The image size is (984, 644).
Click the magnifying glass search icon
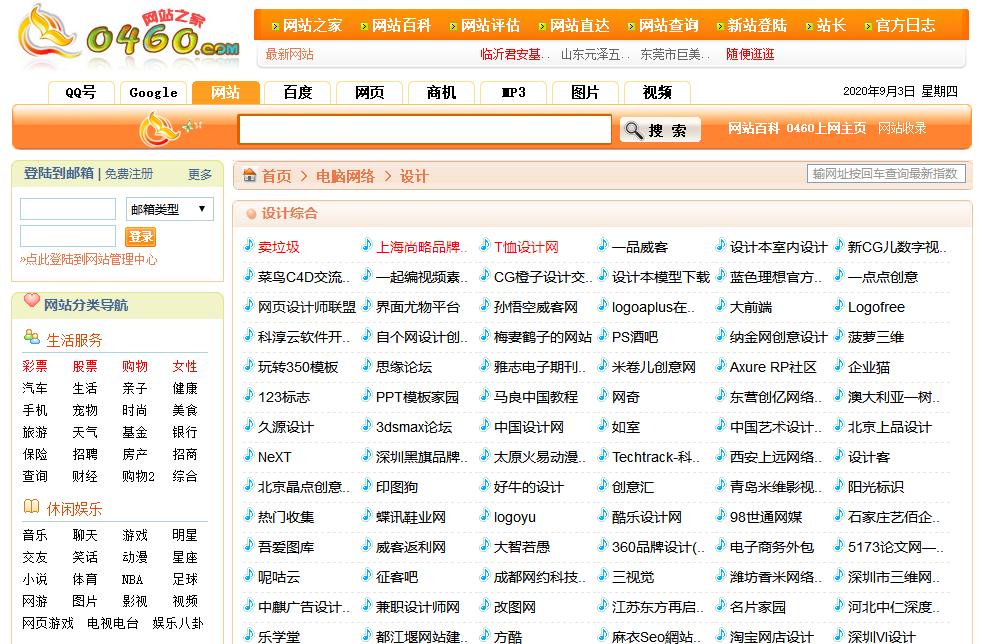coord(633,130)
